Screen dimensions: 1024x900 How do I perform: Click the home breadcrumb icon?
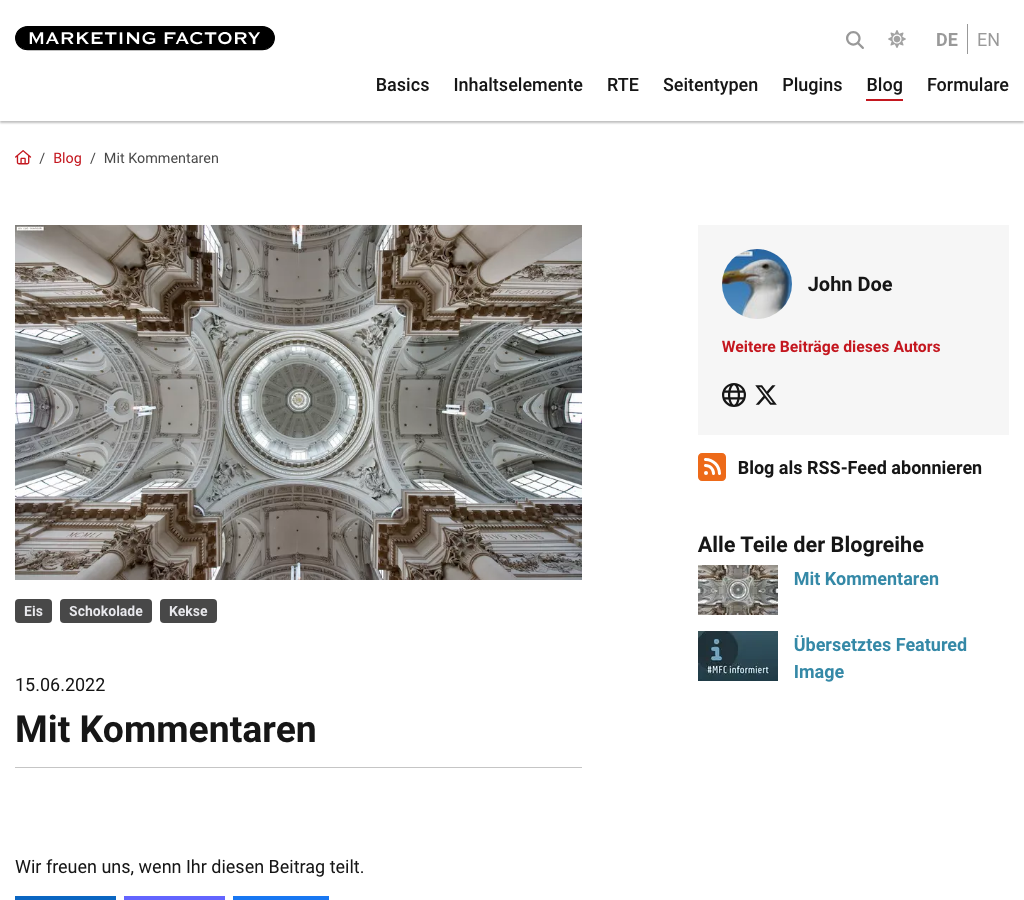click(23, 157)
